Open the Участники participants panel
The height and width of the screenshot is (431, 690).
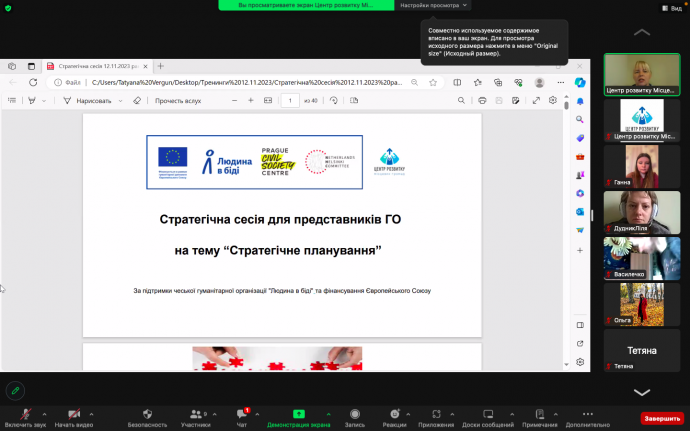195,415
